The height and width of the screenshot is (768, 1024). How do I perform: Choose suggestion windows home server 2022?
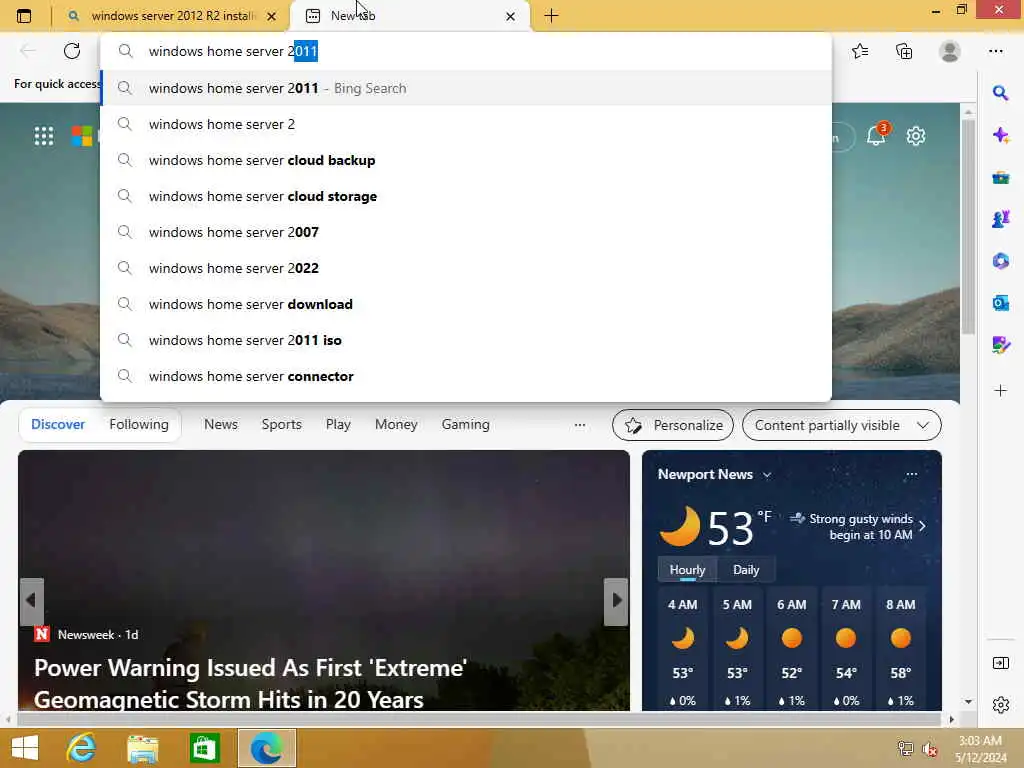pyautogui.click(x=466, y=268)
